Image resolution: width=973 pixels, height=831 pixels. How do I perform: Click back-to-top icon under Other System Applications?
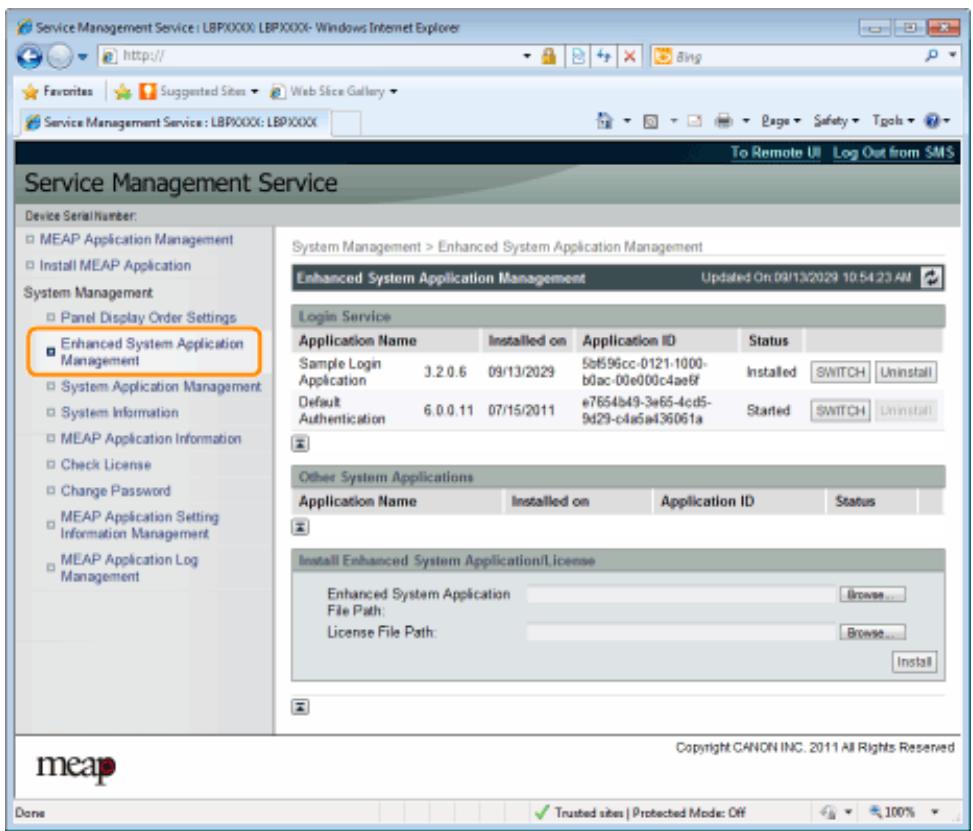(300, 528)
